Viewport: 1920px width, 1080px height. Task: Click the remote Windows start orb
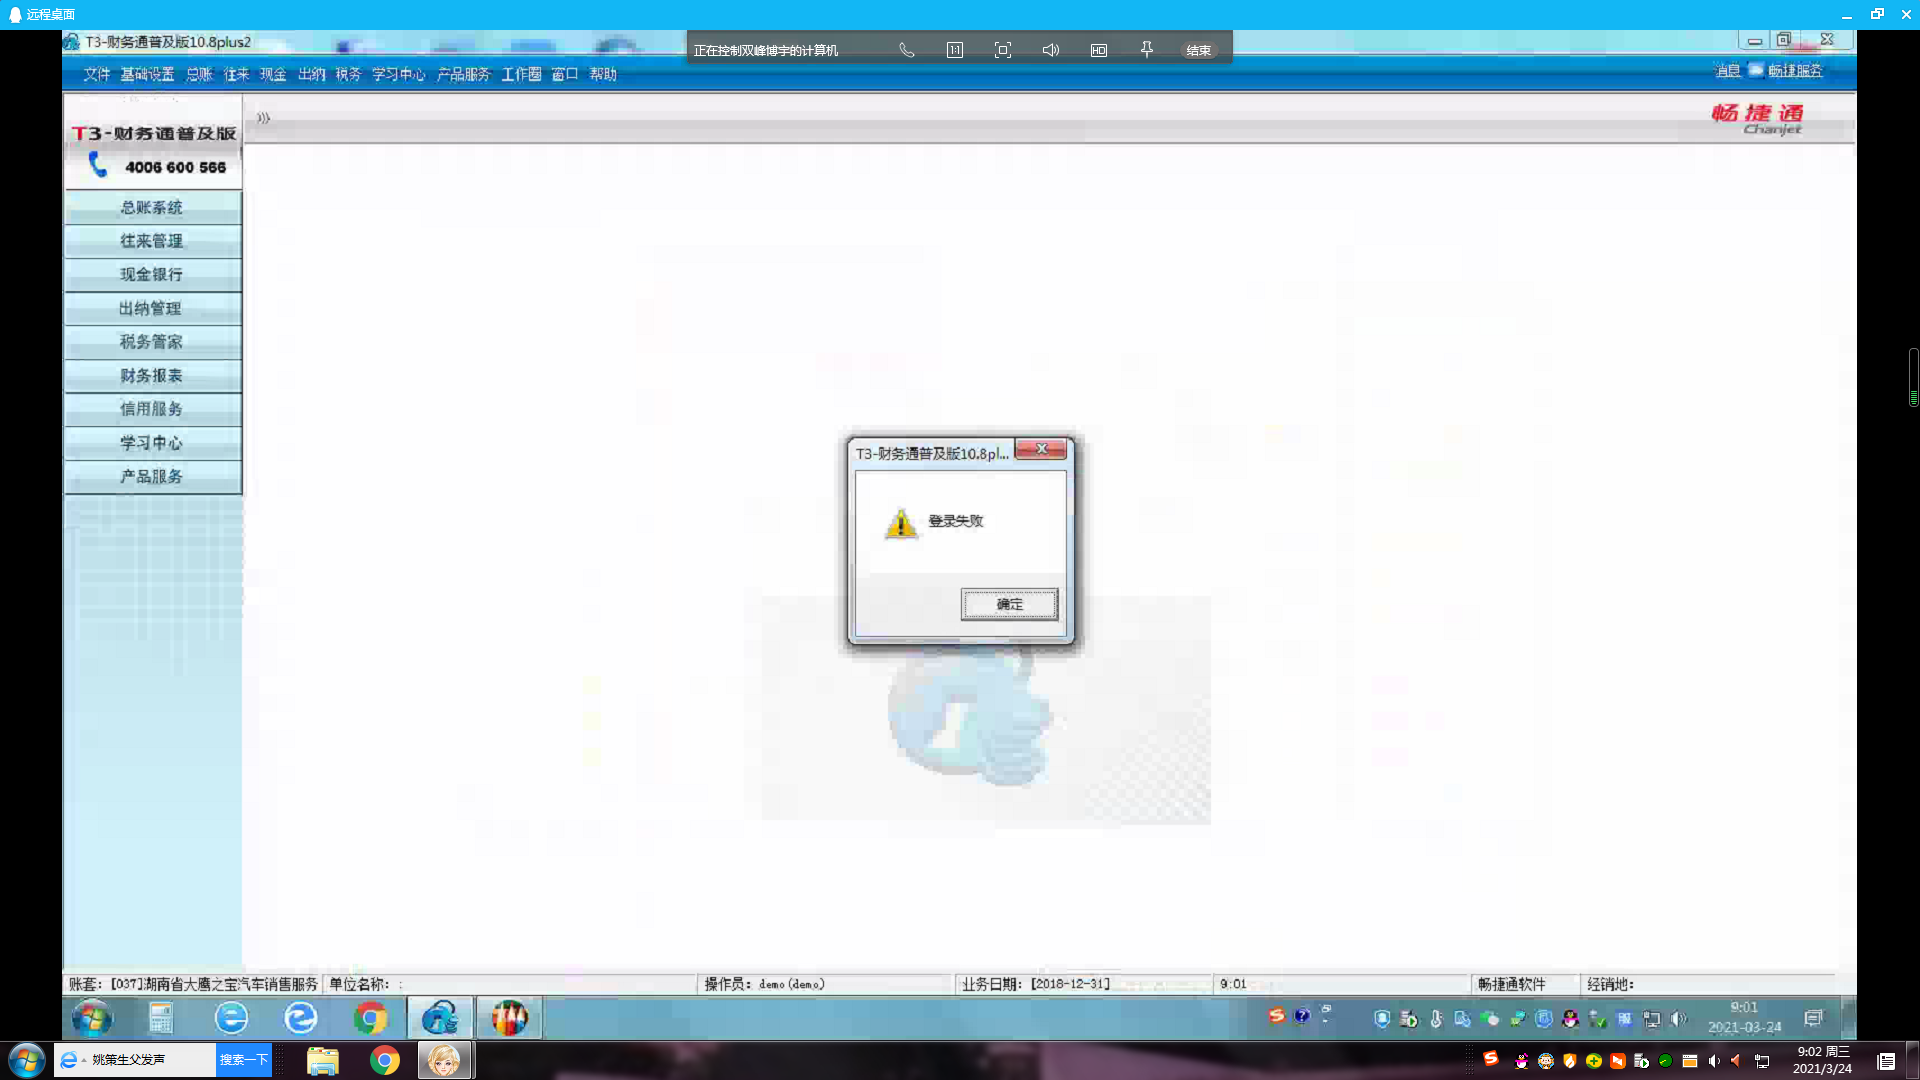point(92,1019)
